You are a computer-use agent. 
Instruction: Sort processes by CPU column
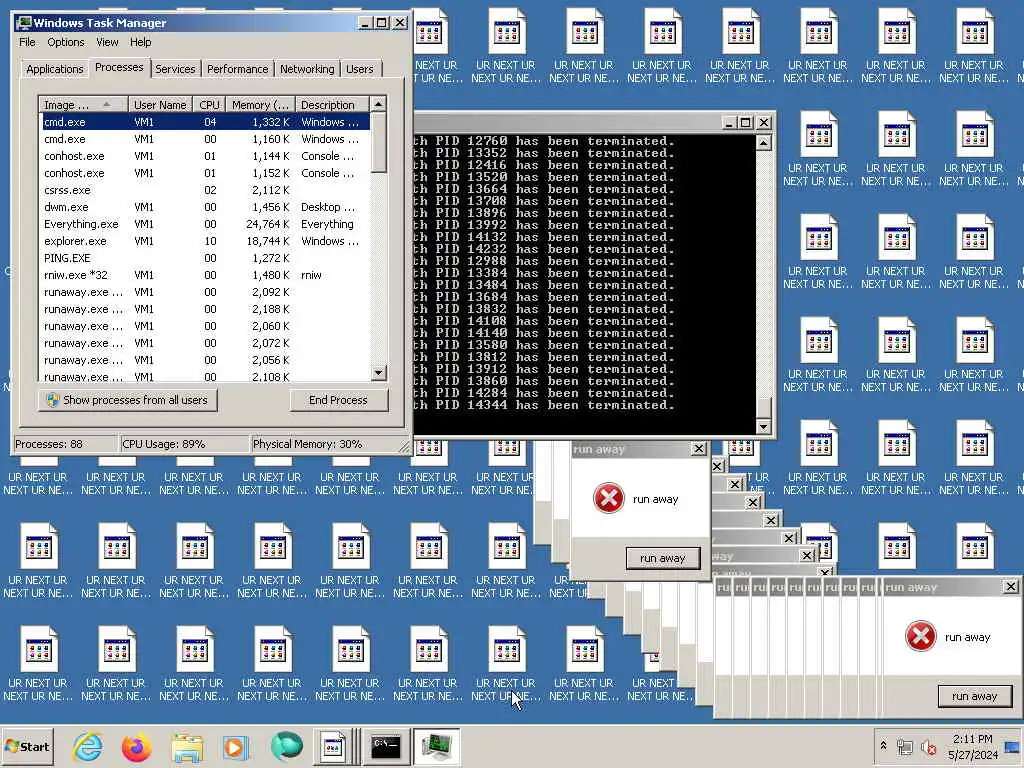[x=210, y=104]
